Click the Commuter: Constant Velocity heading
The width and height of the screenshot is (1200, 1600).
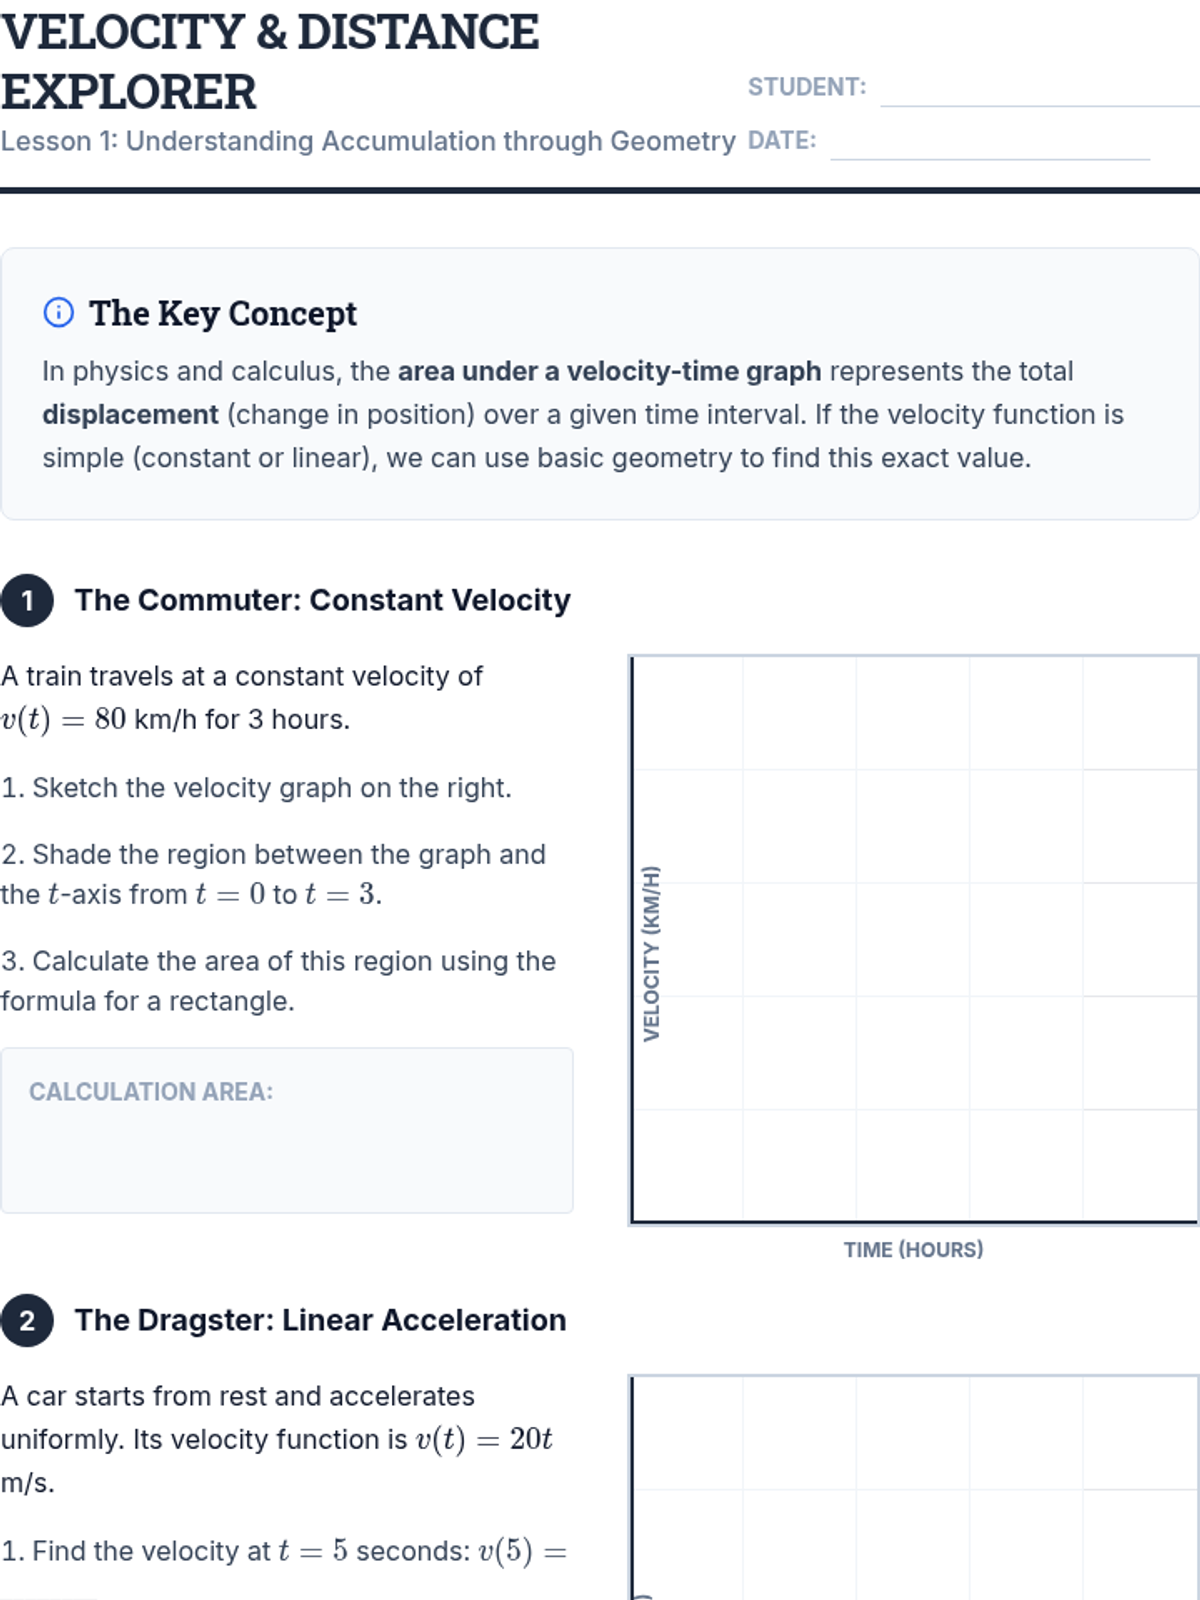click(x=322, y=600)
